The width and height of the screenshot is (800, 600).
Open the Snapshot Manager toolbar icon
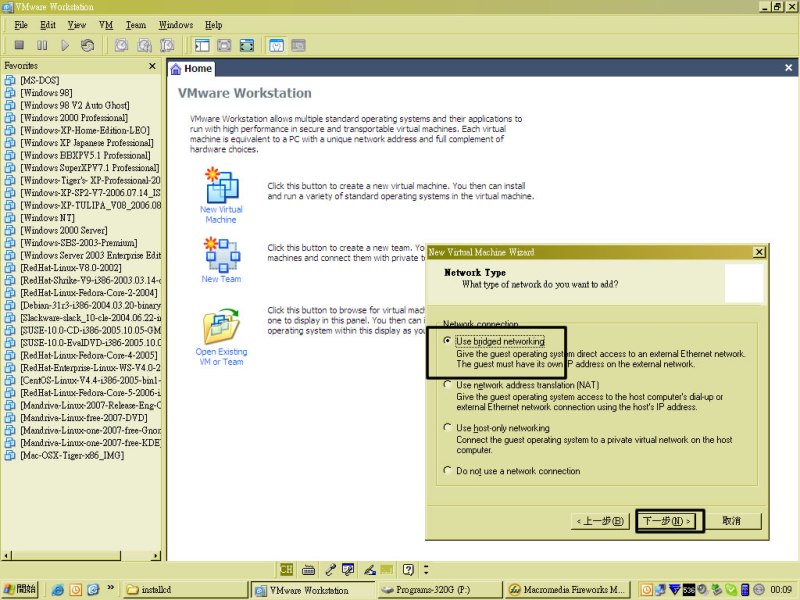pyautogui.click(x=167, y=45)
